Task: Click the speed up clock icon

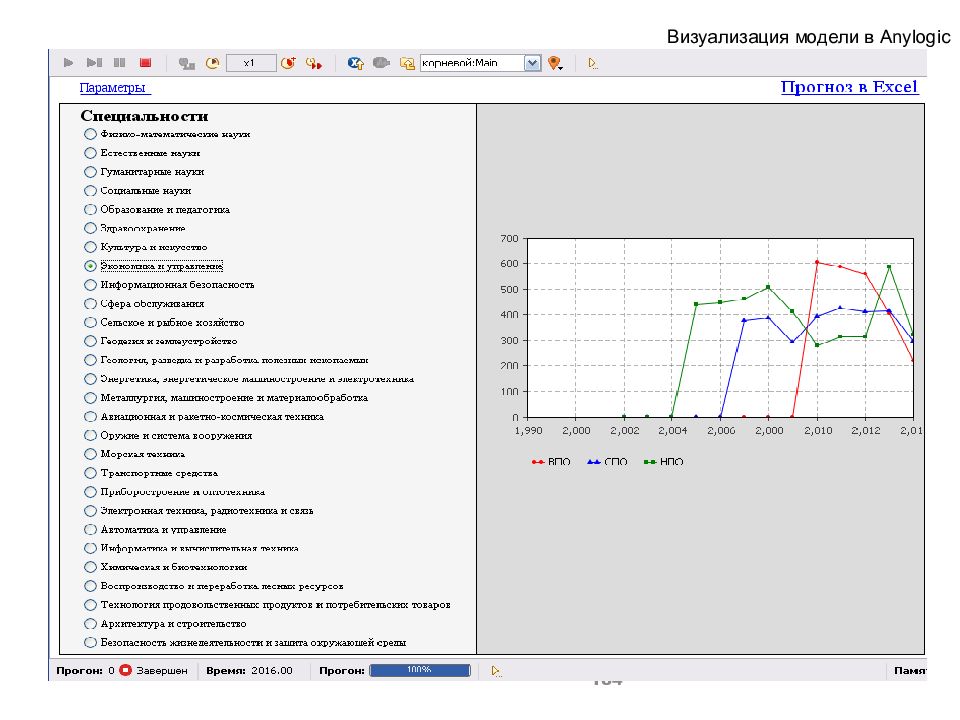Action: click(288, 63)
